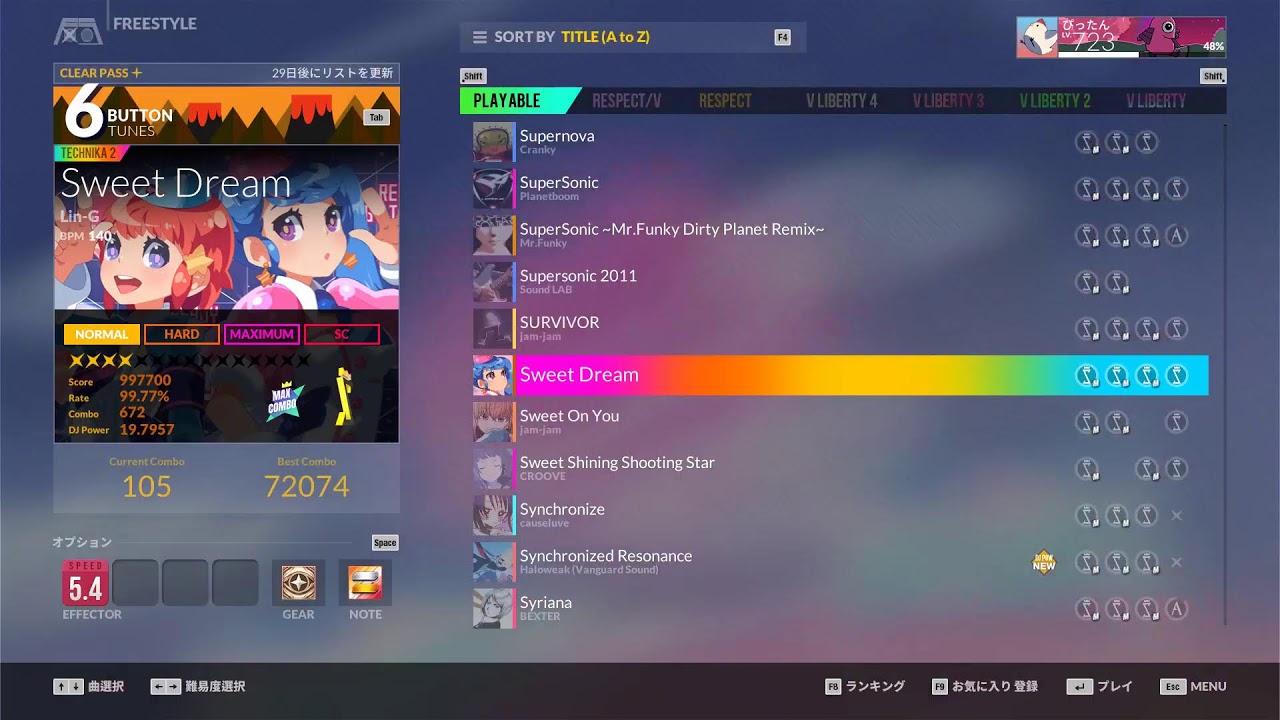Click the Current Combo value 105

pyautogui.click(x=147, y=487)
